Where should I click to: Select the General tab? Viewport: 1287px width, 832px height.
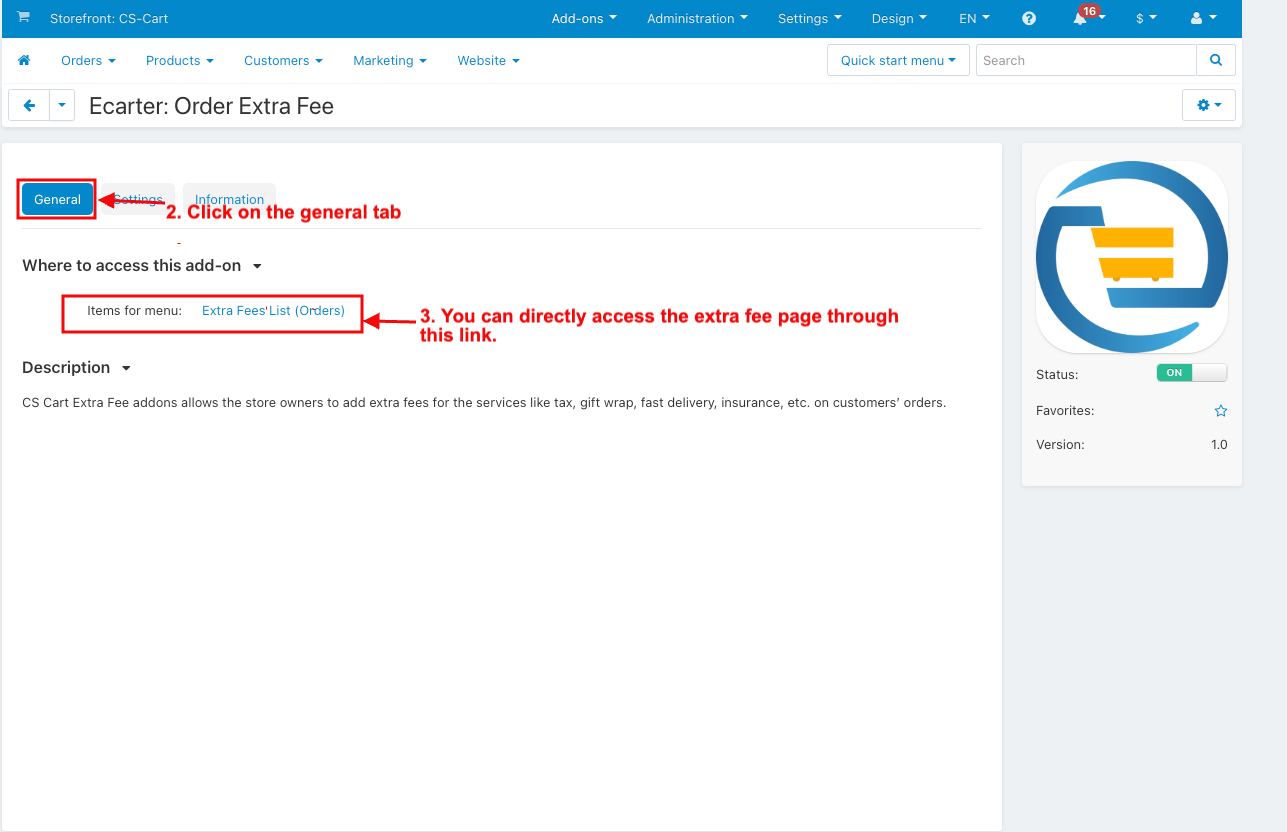[57, 199]
